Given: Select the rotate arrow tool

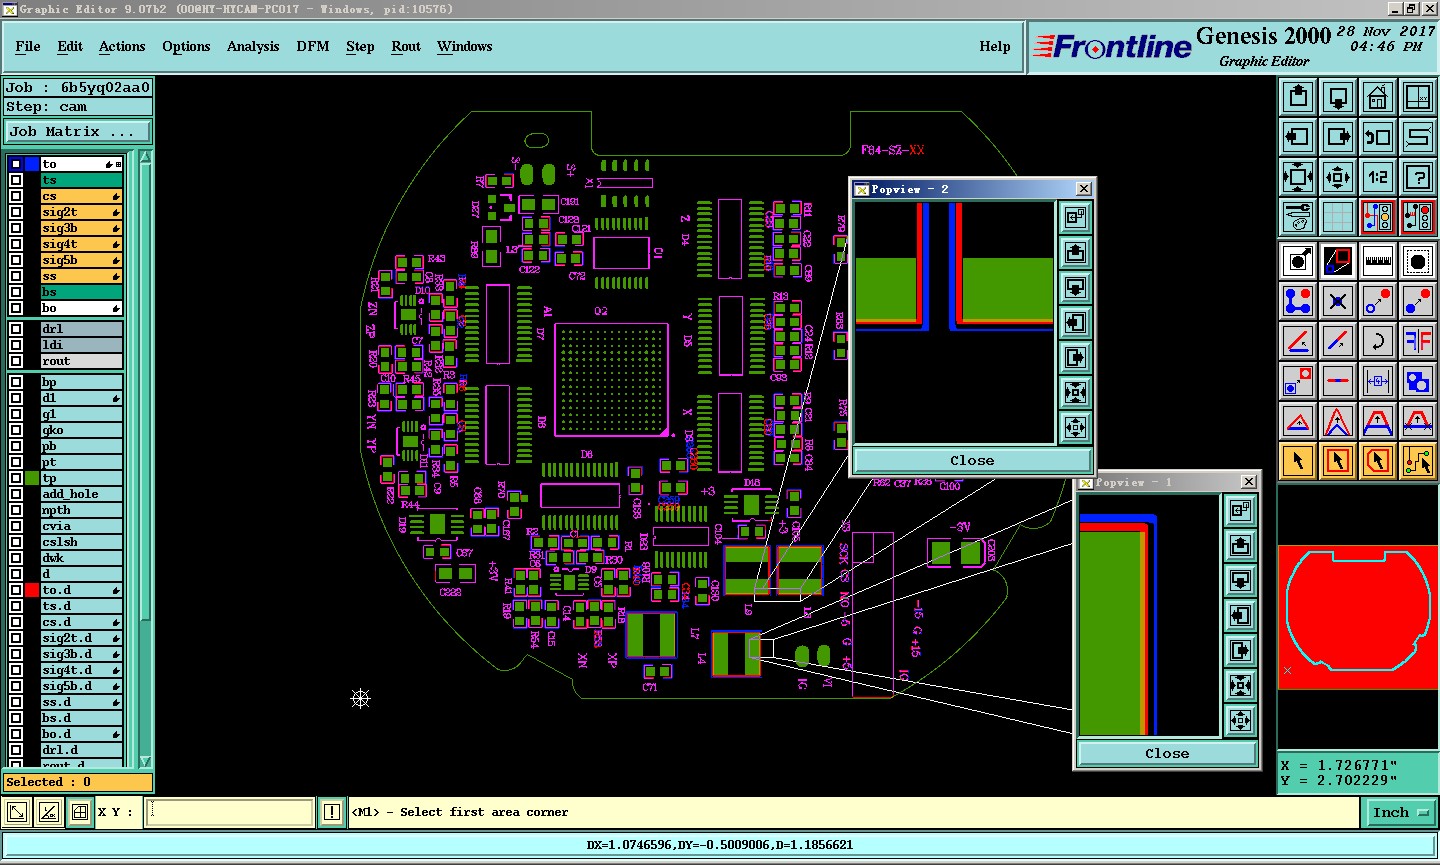Looking at the screenshot, I should [1378, 341].
